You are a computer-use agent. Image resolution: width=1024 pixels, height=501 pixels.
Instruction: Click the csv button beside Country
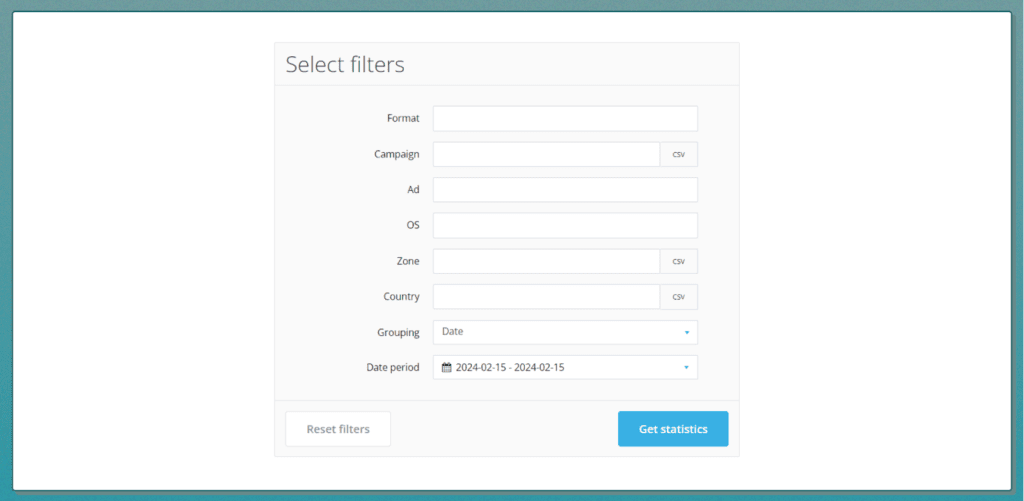coord(678,297)
